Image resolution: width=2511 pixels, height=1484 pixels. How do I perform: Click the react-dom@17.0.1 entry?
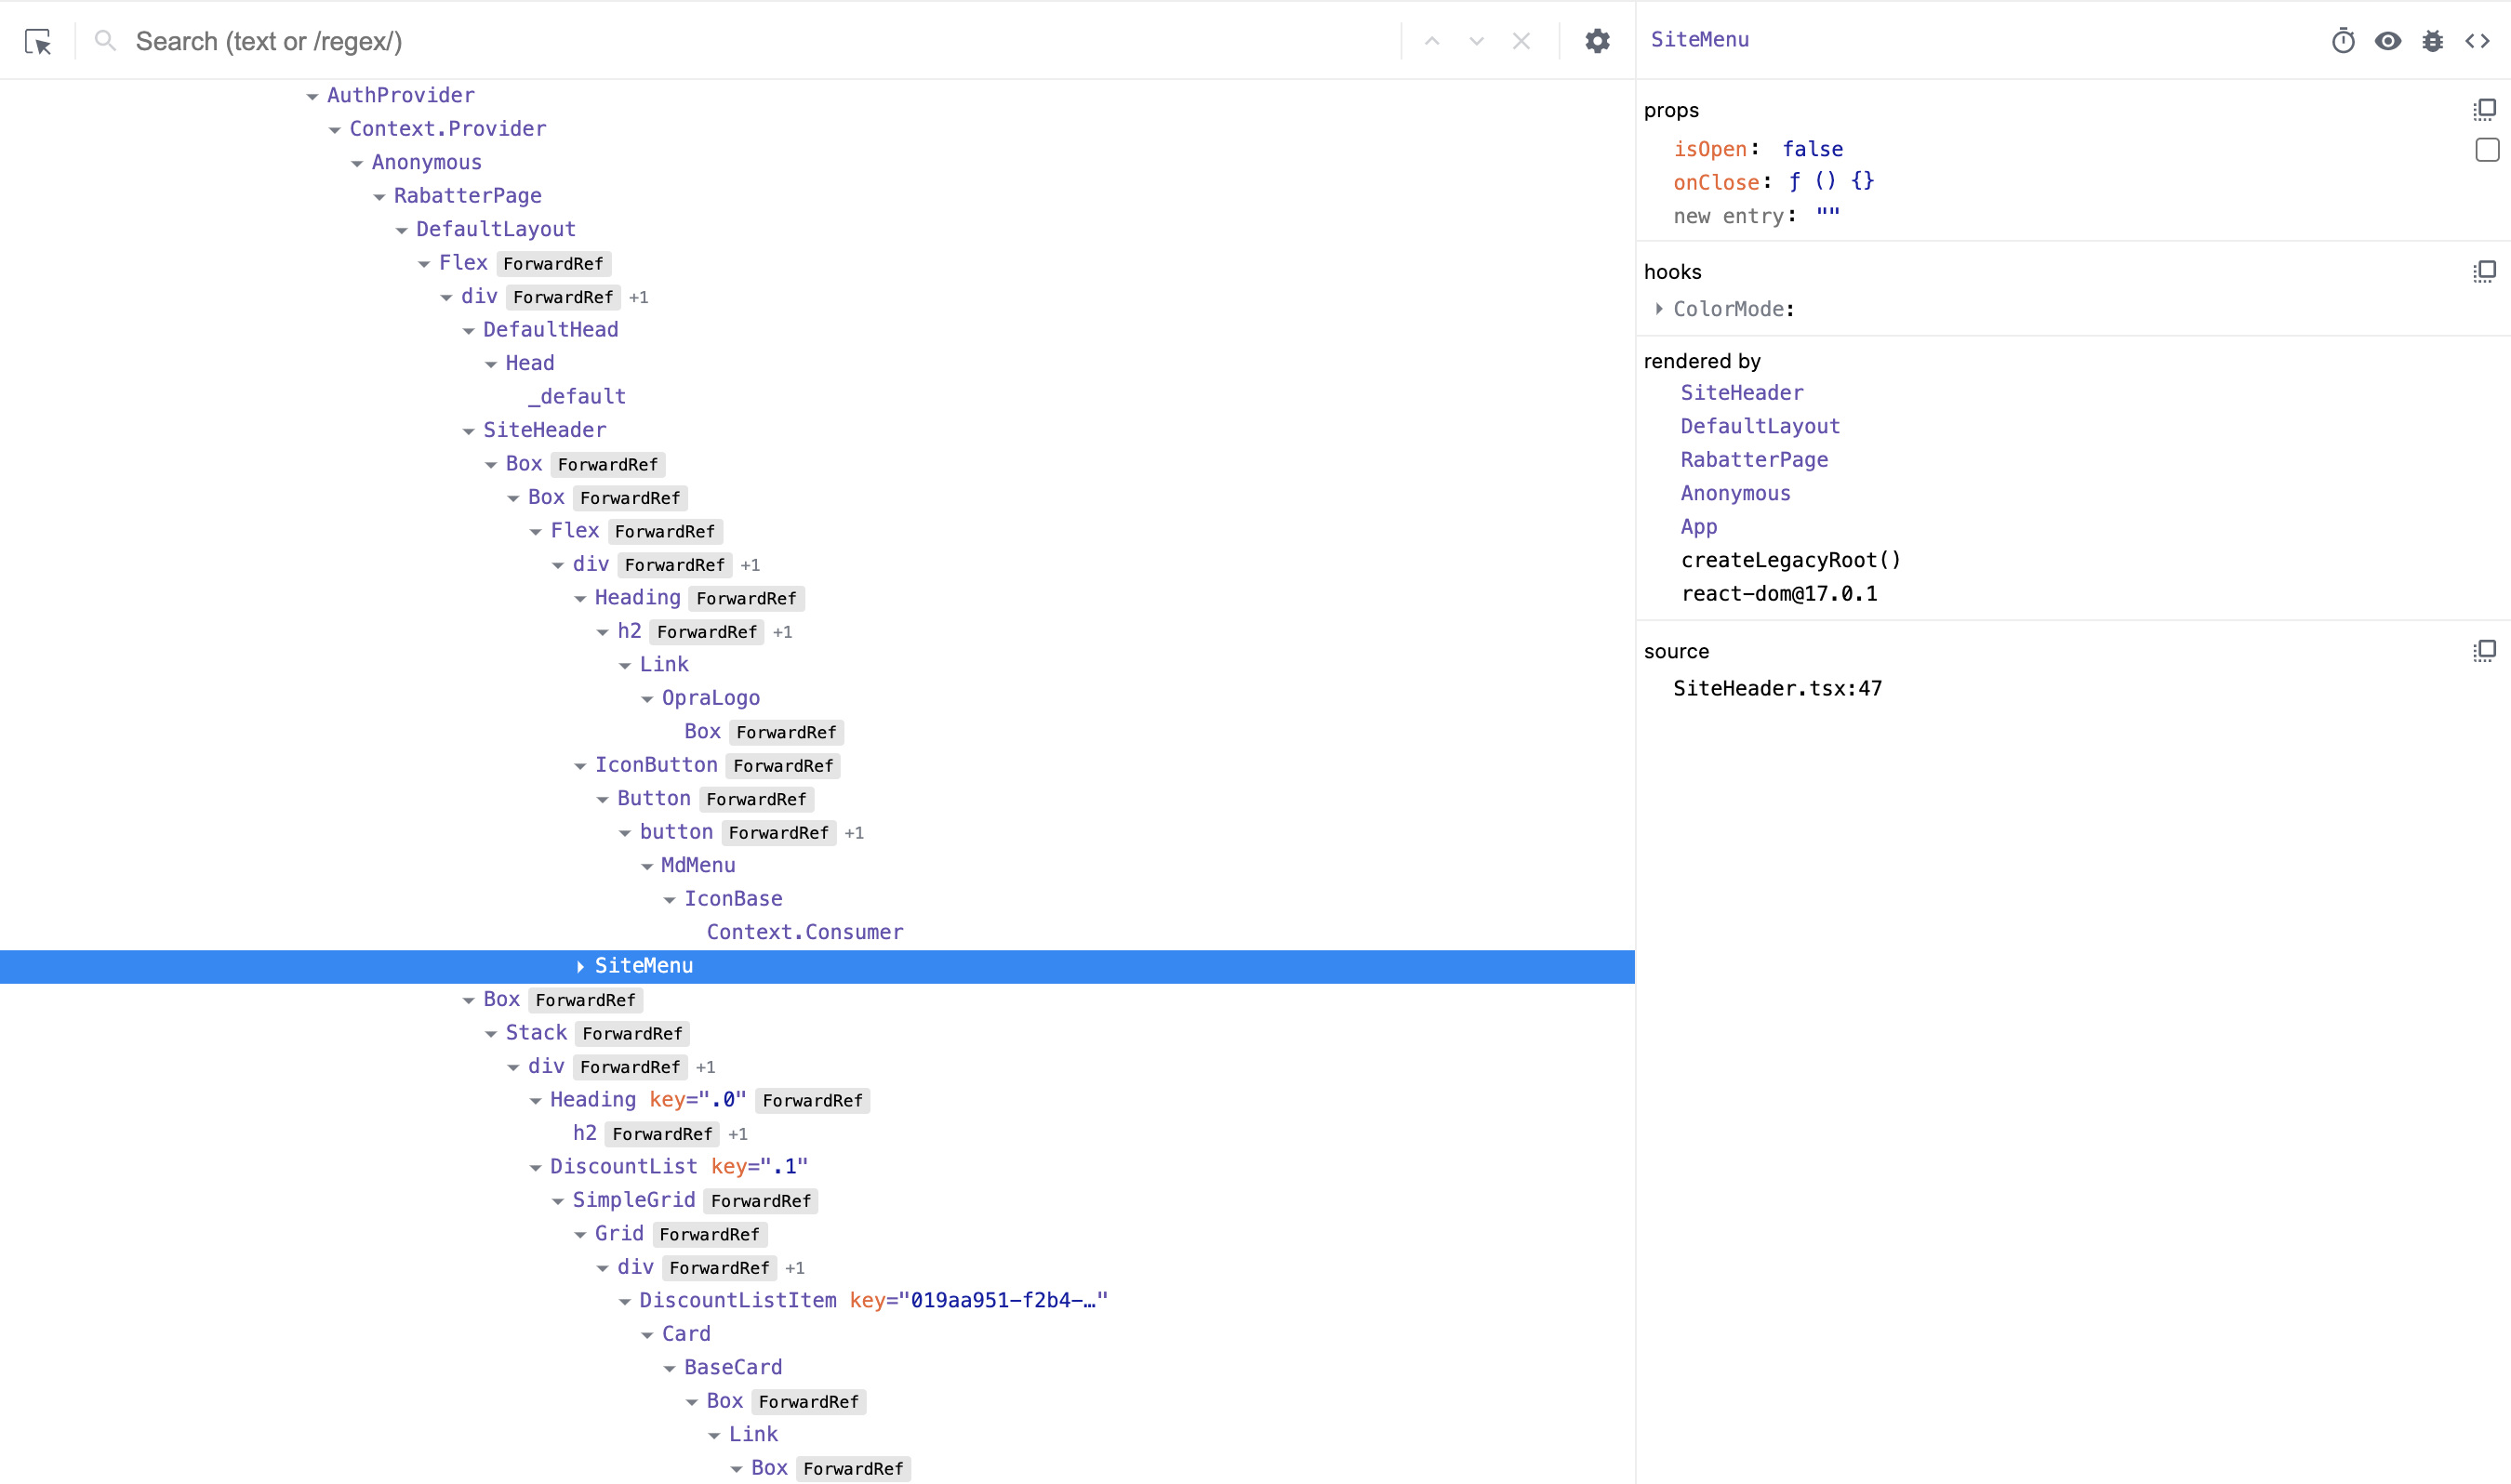(1779, 594)
